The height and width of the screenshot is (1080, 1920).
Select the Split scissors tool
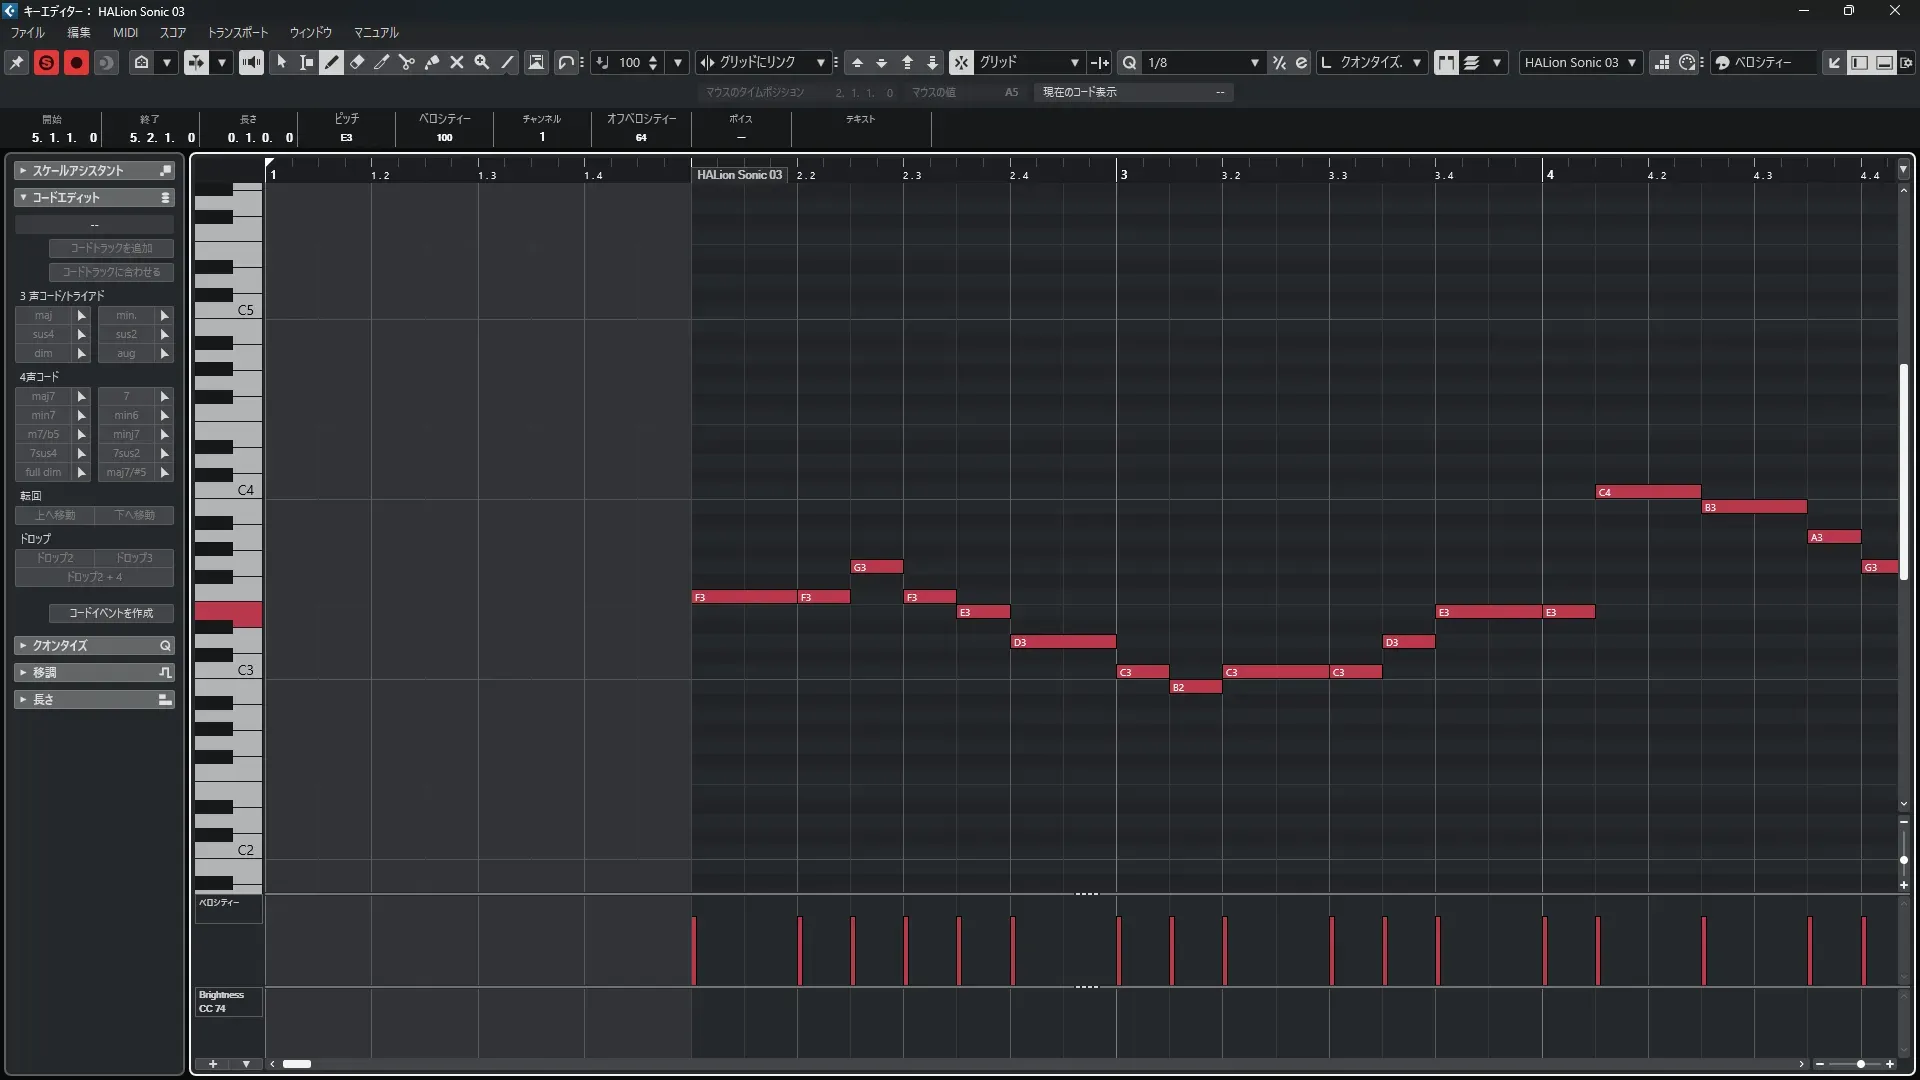click(x=406, y=62)
